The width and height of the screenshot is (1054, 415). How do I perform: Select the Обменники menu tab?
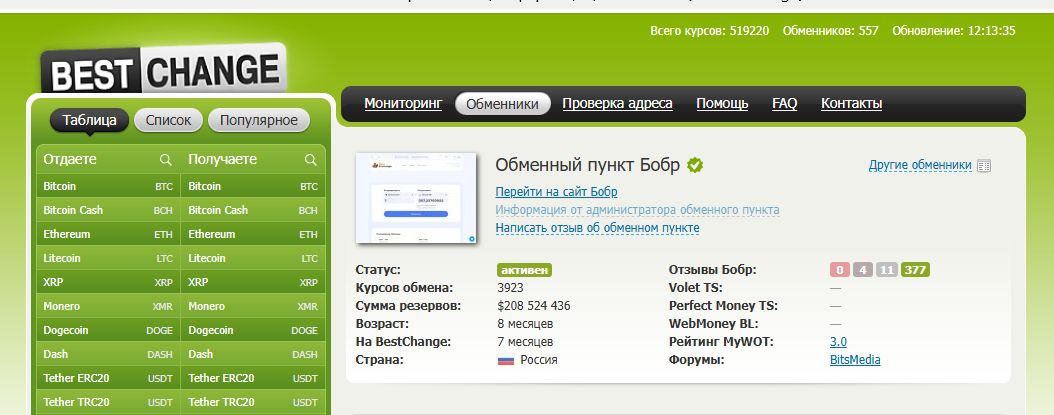pyautogui.click(x=502, y=104)
